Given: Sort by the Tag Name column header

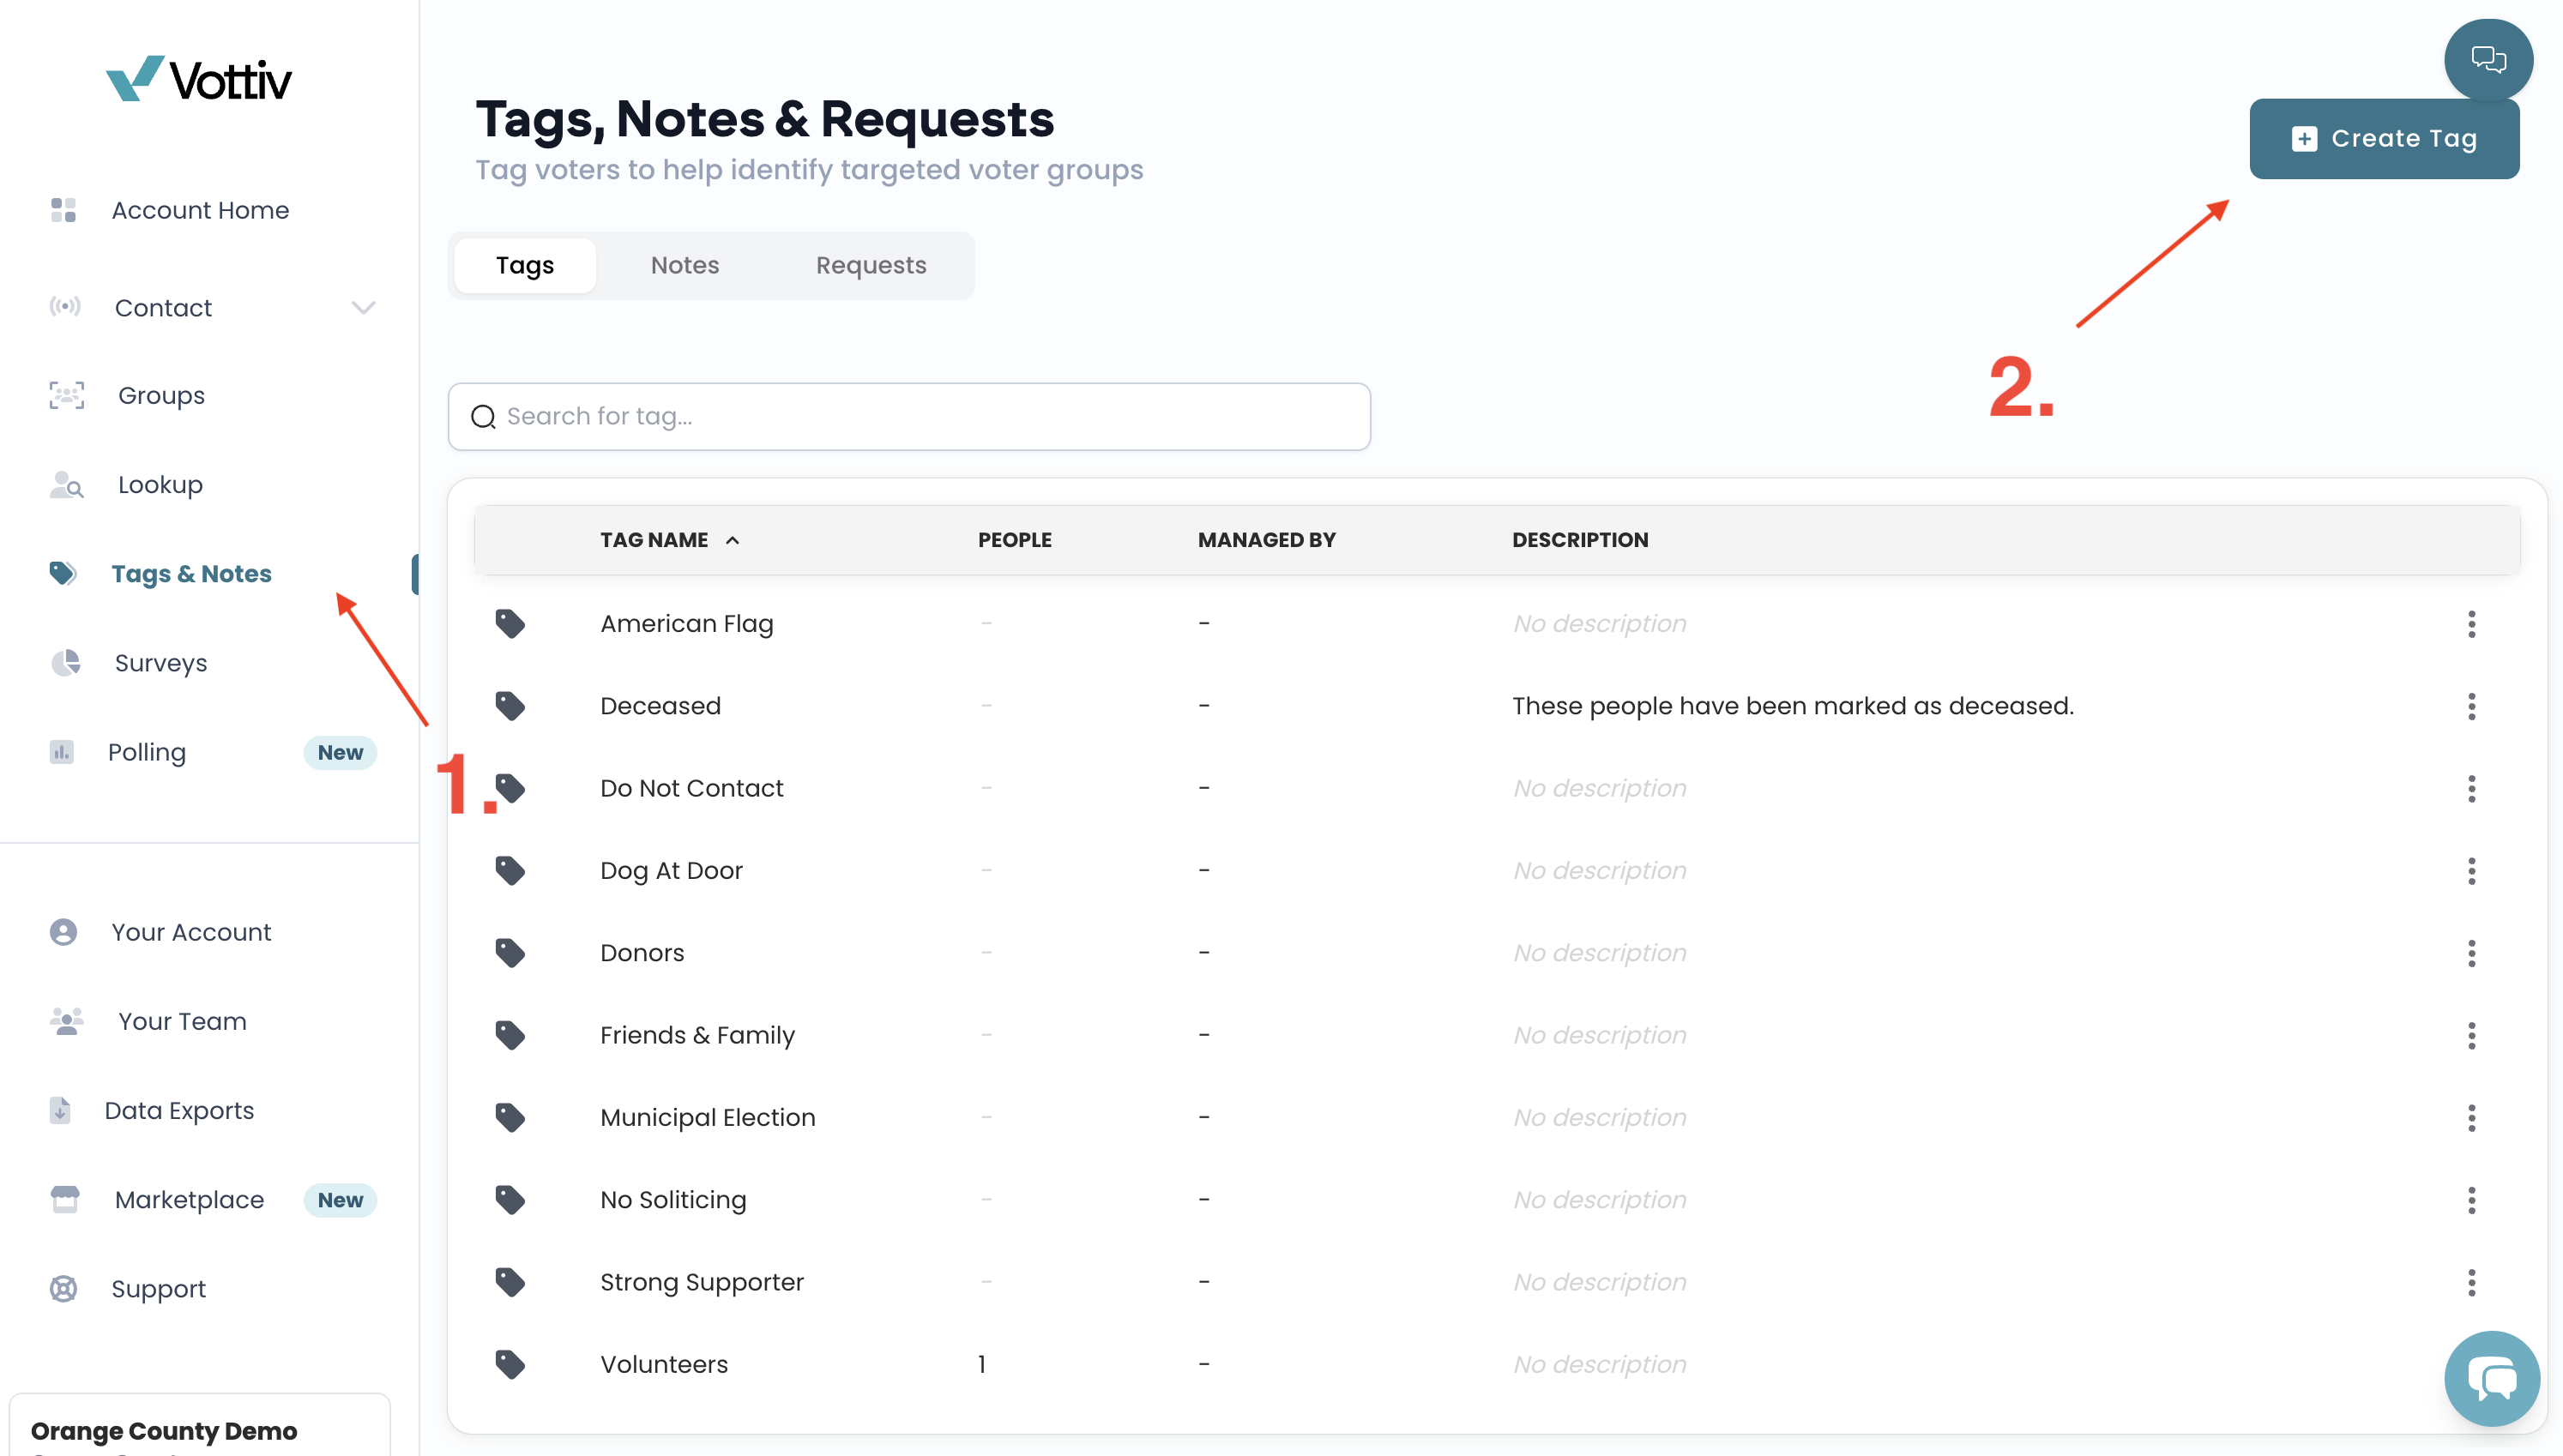Looking at the screenshot, I should click(x=669, y=540).
